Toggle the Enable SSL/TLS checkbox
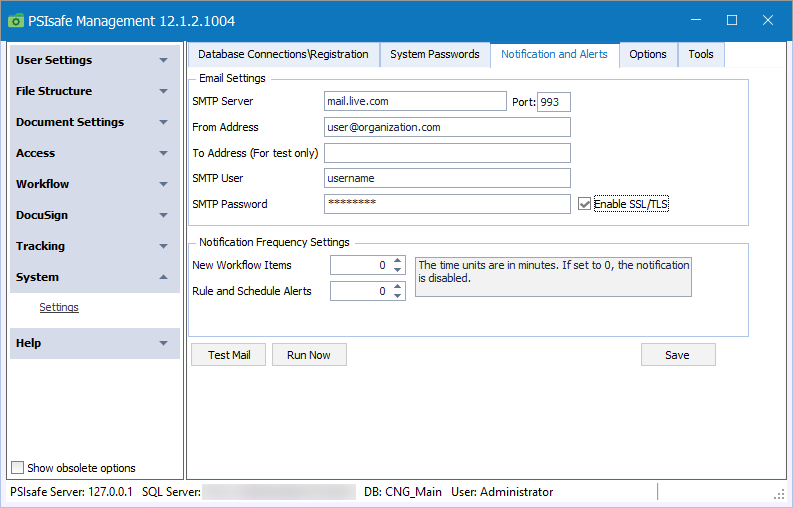Image resolution: width=793 pixels, height=508 pixels. (x=584, y=204)
